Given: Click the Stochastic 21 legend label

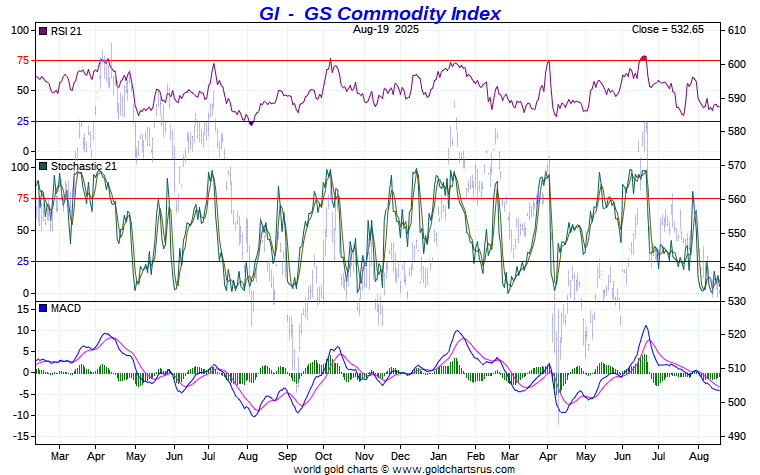Looking at the screenshot, I should [x=84, y=166].
